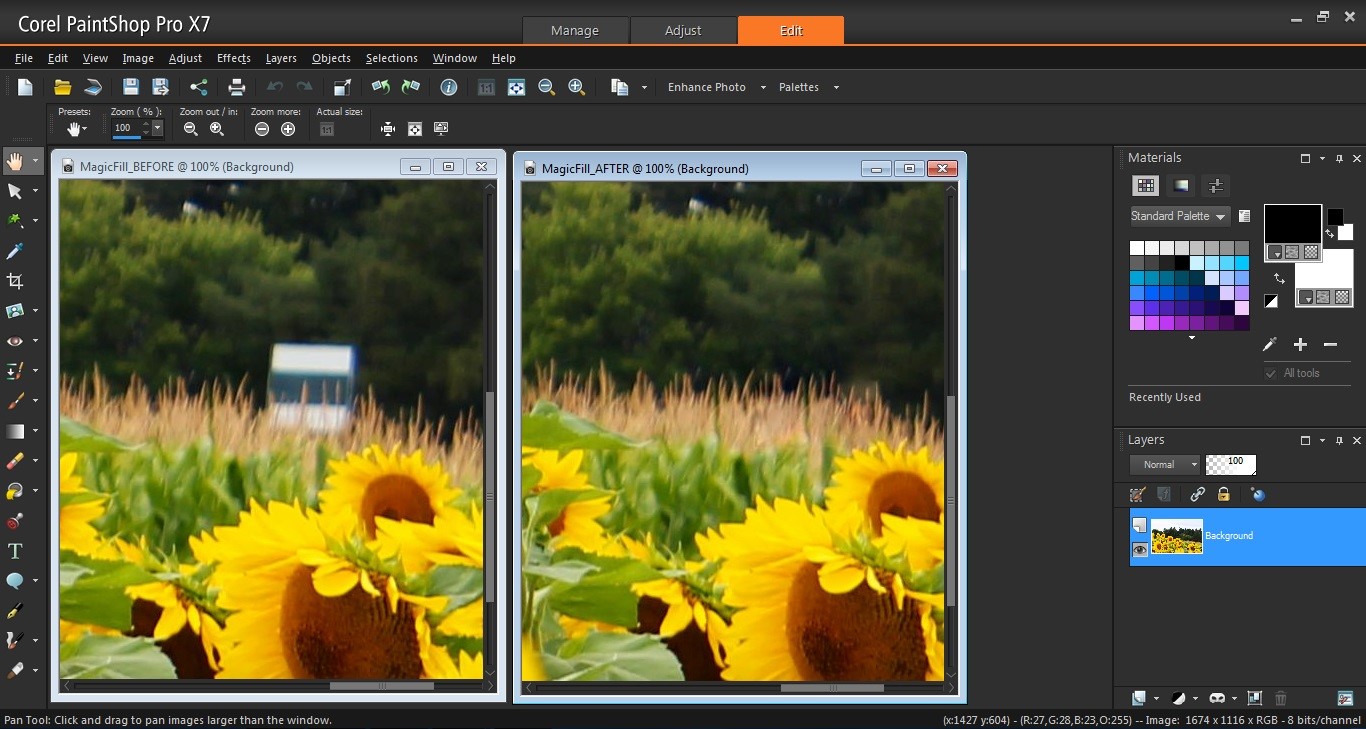Open the Adjust menu
The image size is (1366, 729).
pyautogui.click(x=185, y=58)
